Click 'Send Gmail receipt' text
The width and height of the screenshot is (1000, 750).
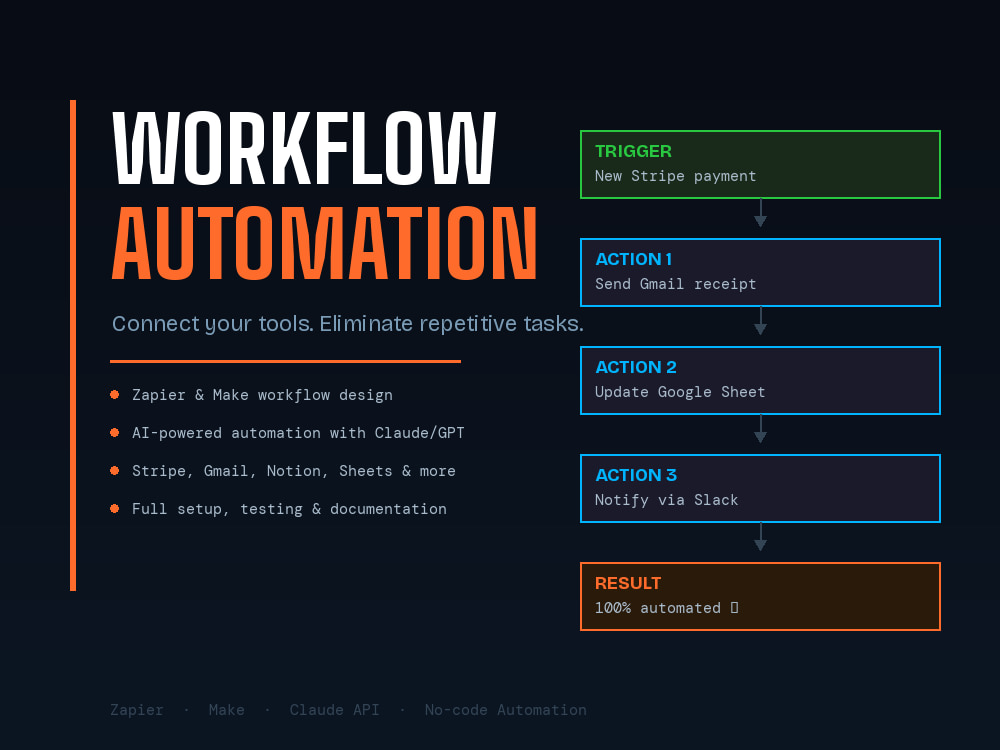675,284
